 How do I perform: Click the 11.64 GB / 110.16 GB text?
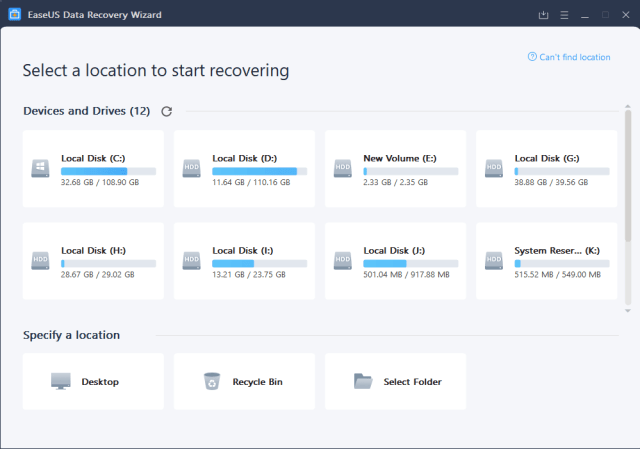[251, 182]
